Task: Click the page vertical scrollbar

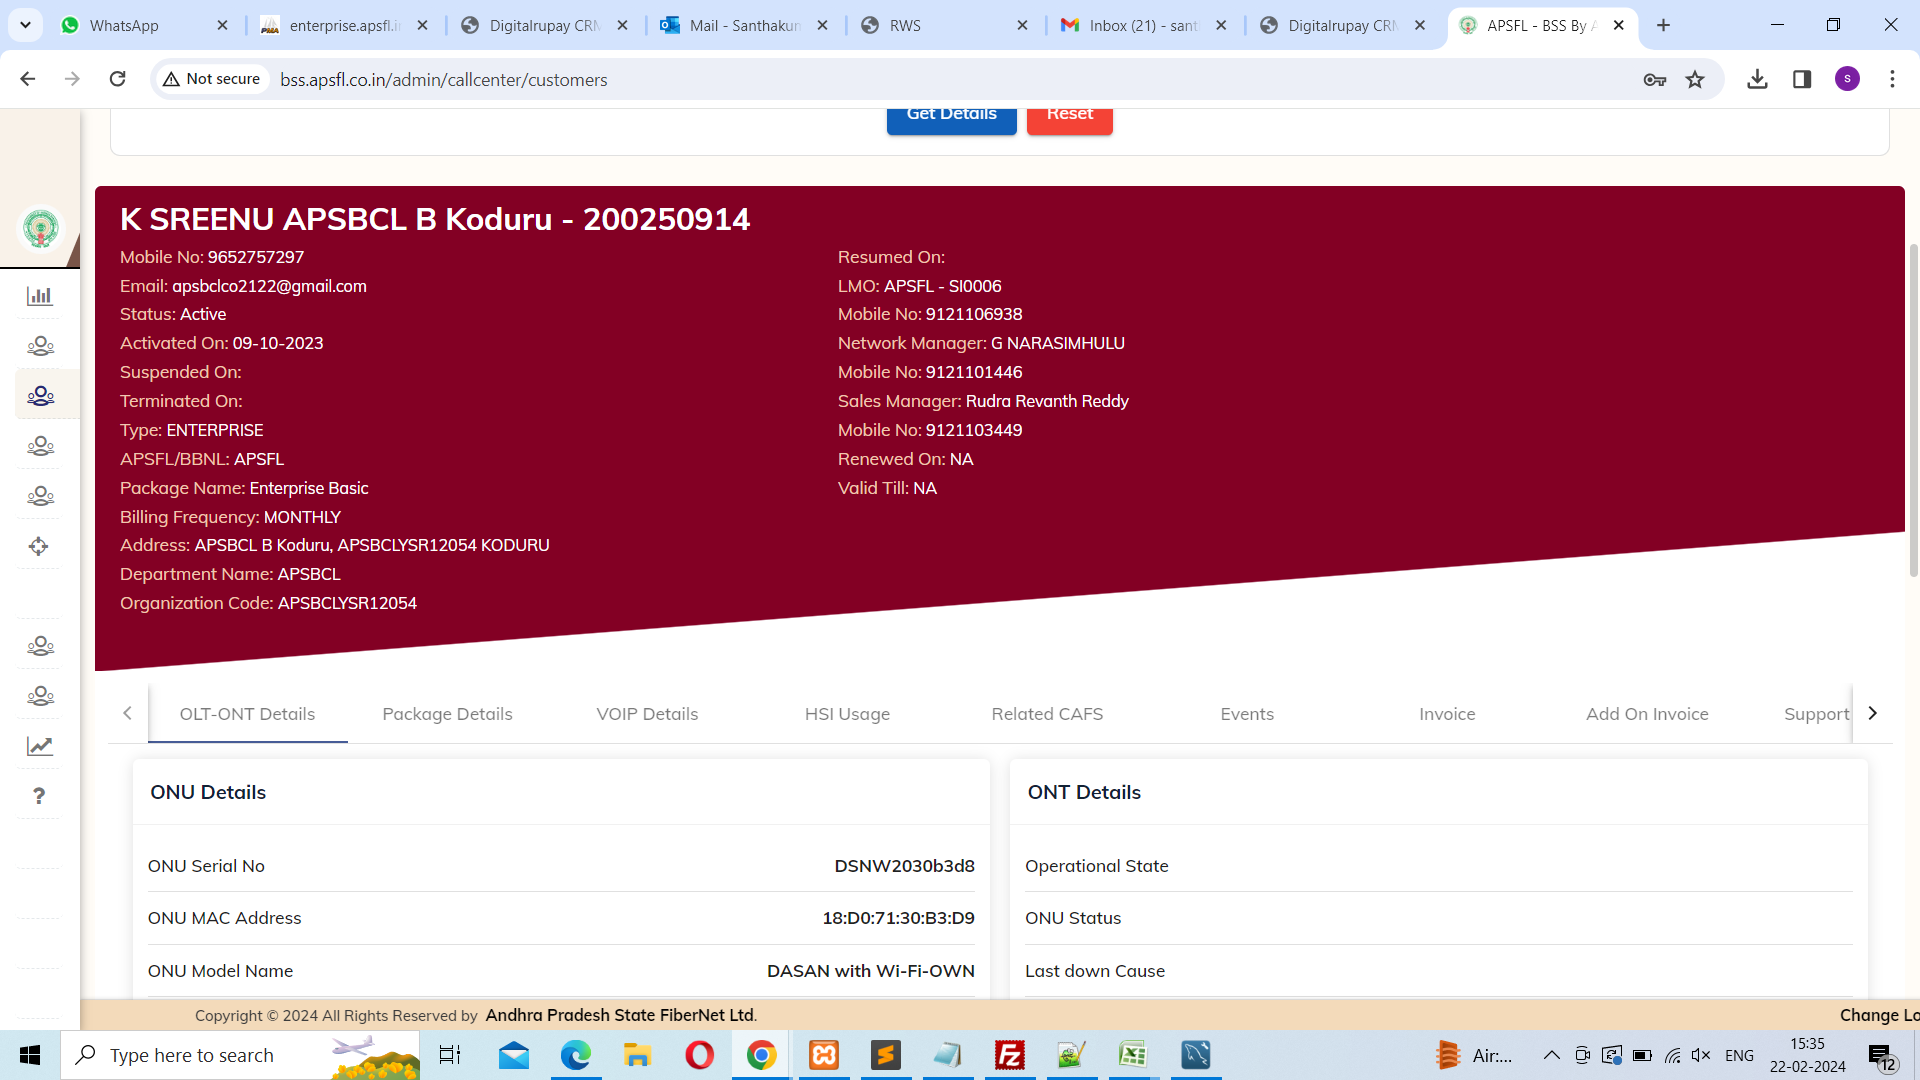Action: tap(1913, 410)
